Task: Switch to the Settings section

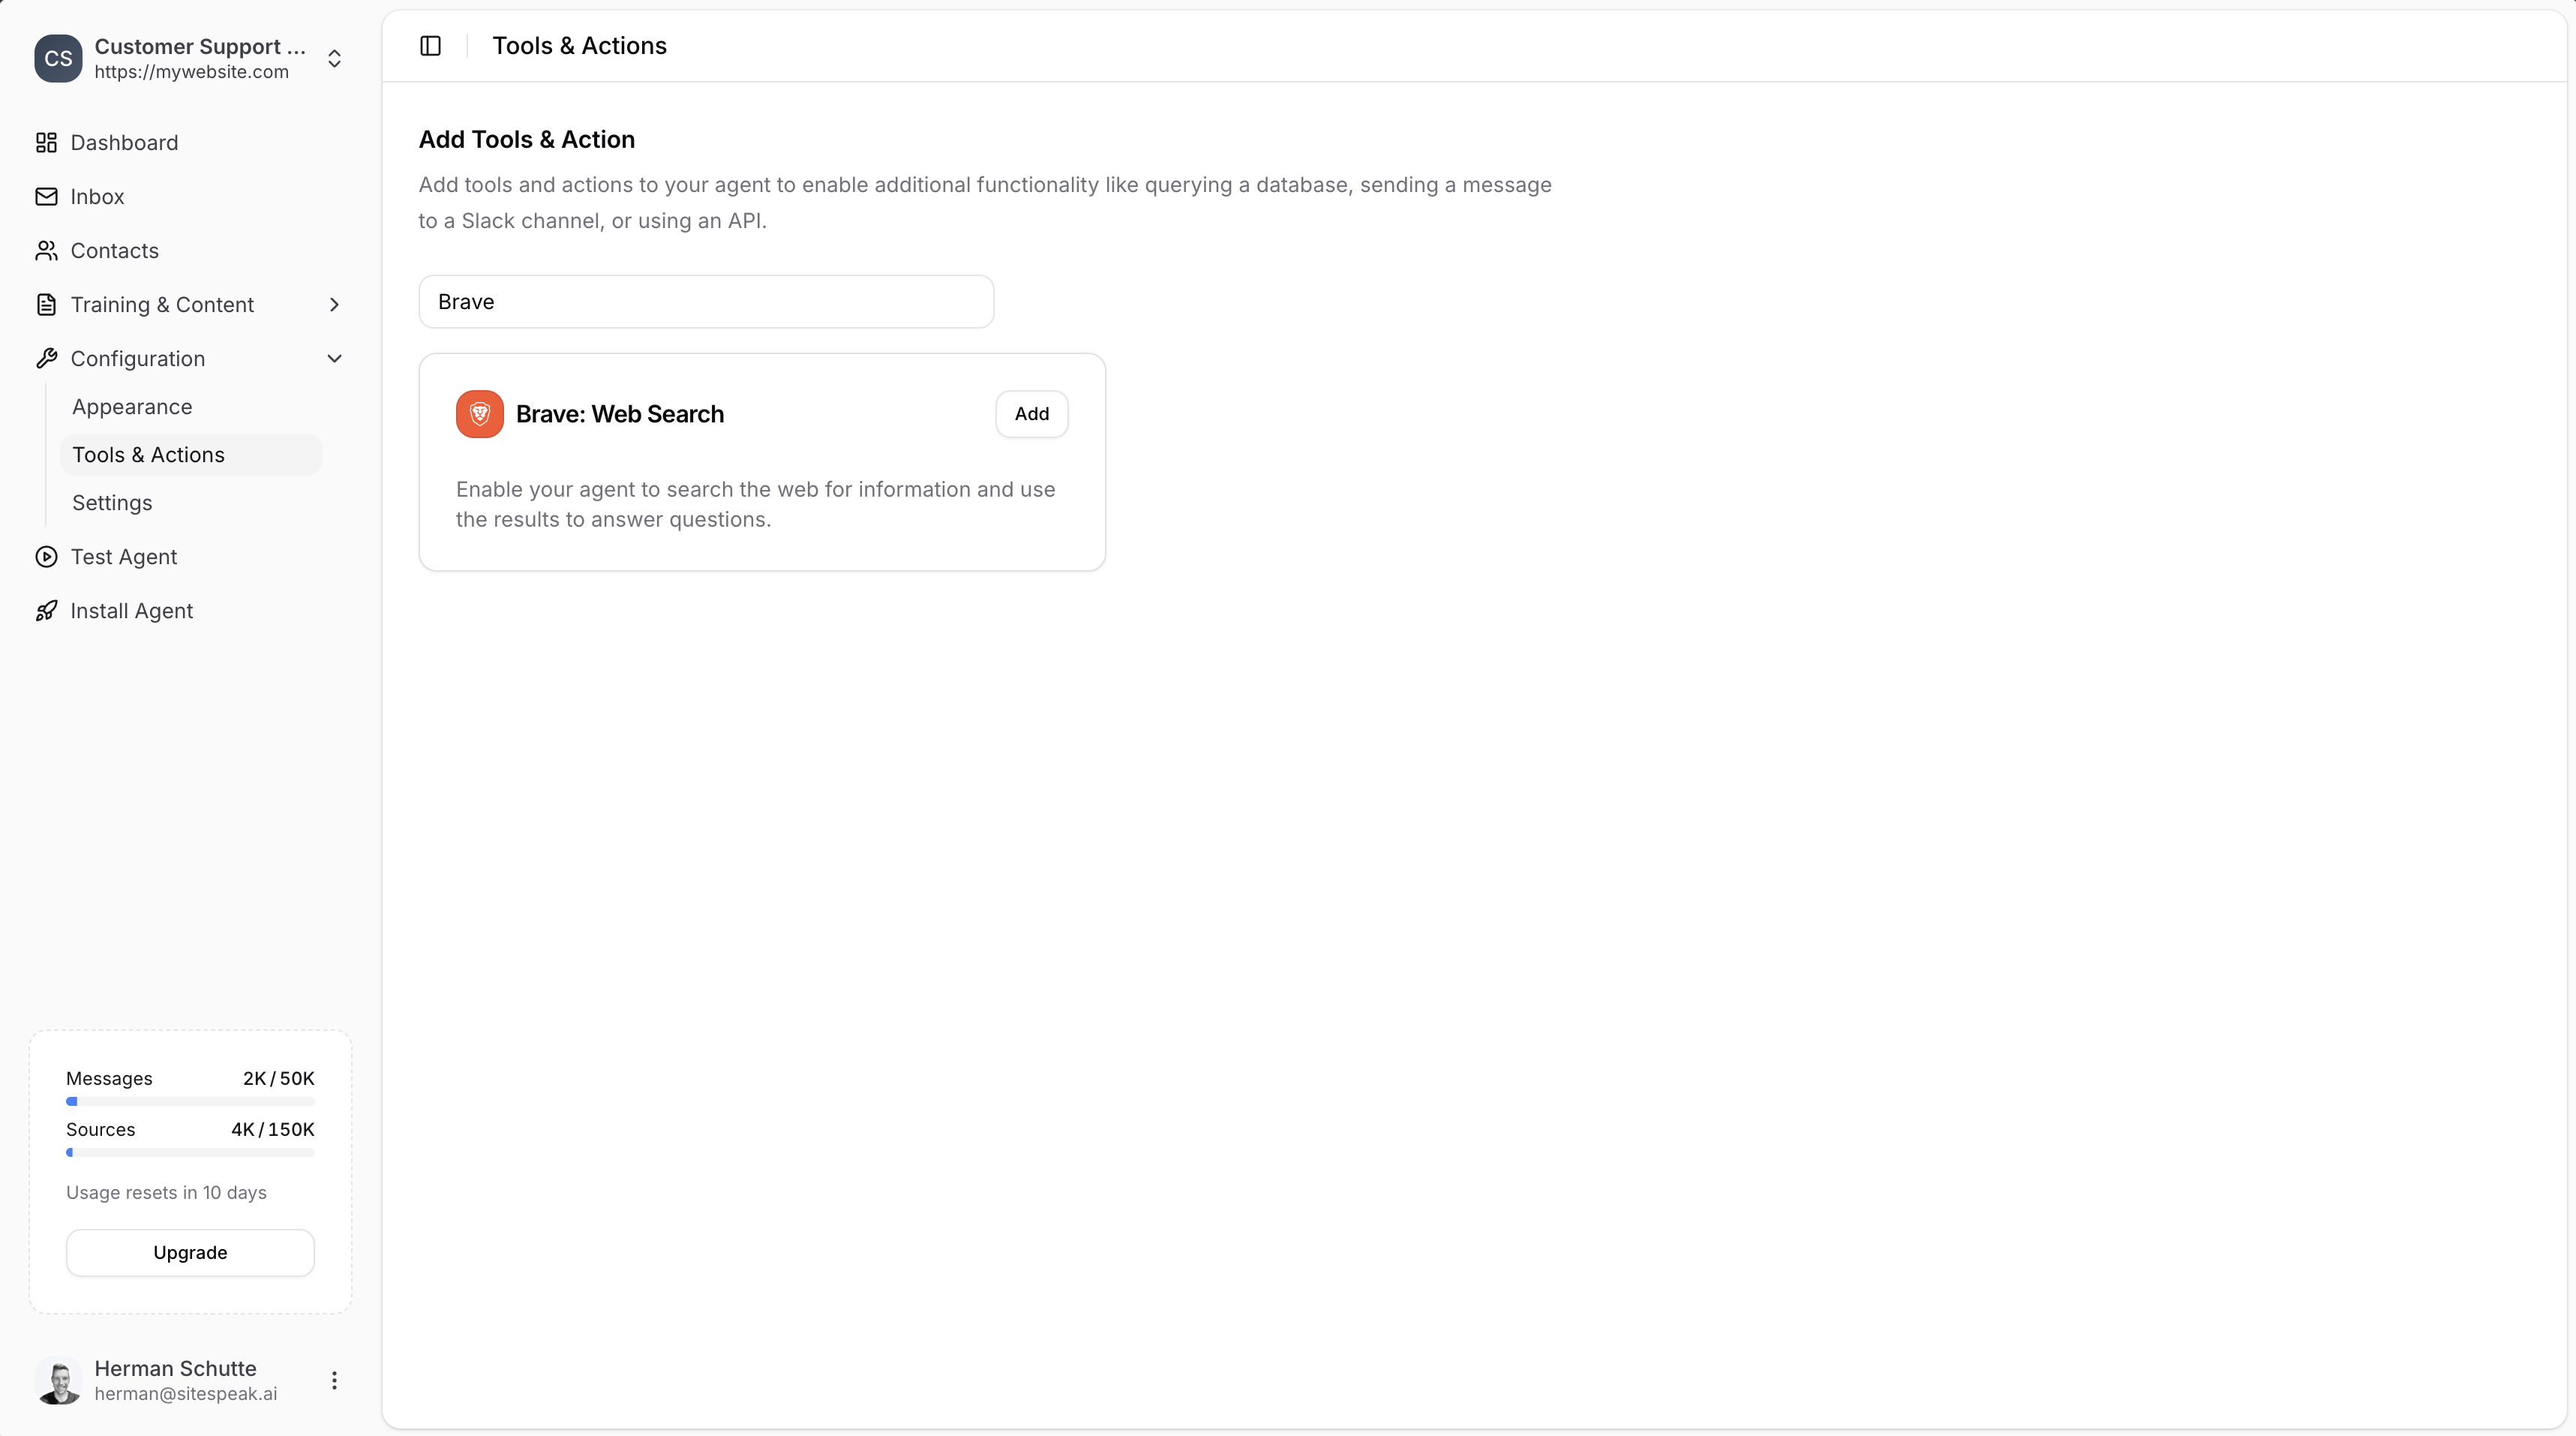Action: pyautogui.click(x=111, y=502)
